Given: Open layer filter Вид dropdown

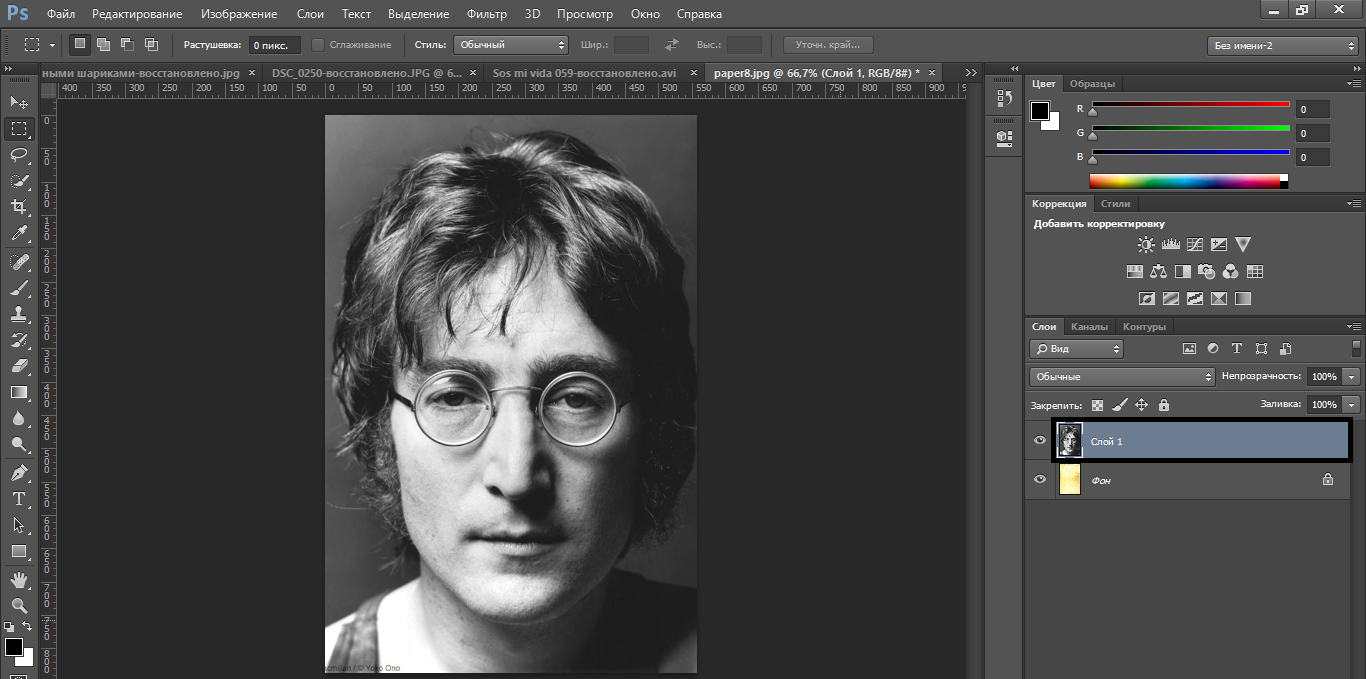Looking at the screenshot, I should point(1076,349).
